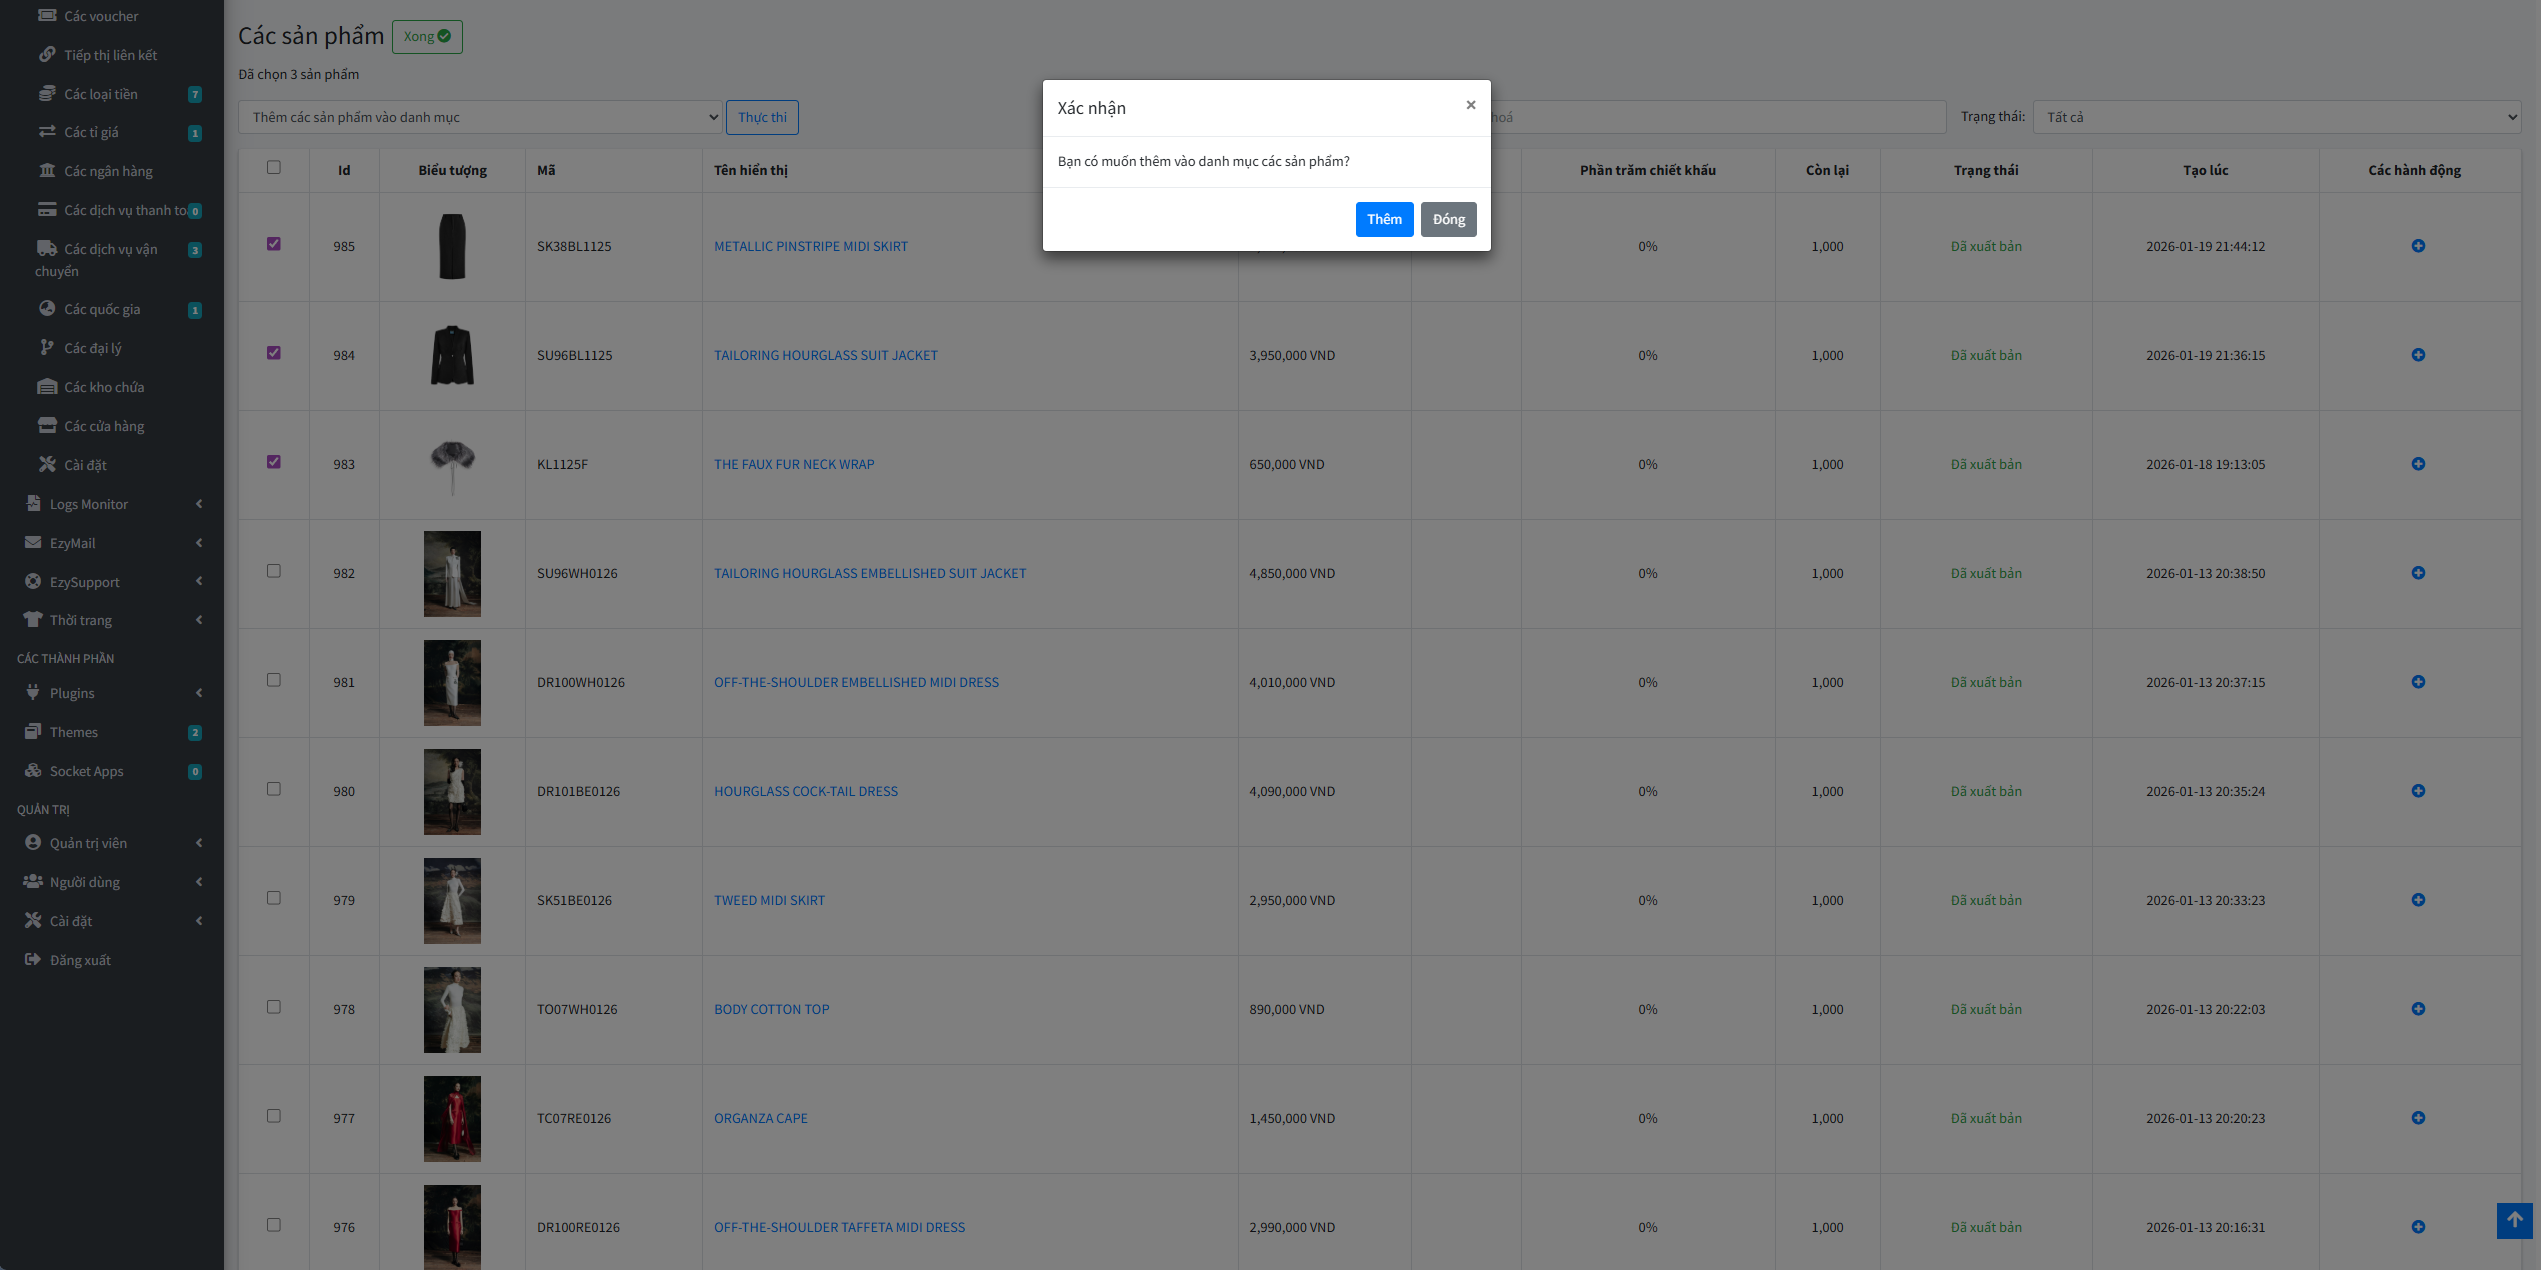2541x1270 pixels.
Task: Click the scroll-to-top arrow button
Action: point(2513,1220)
